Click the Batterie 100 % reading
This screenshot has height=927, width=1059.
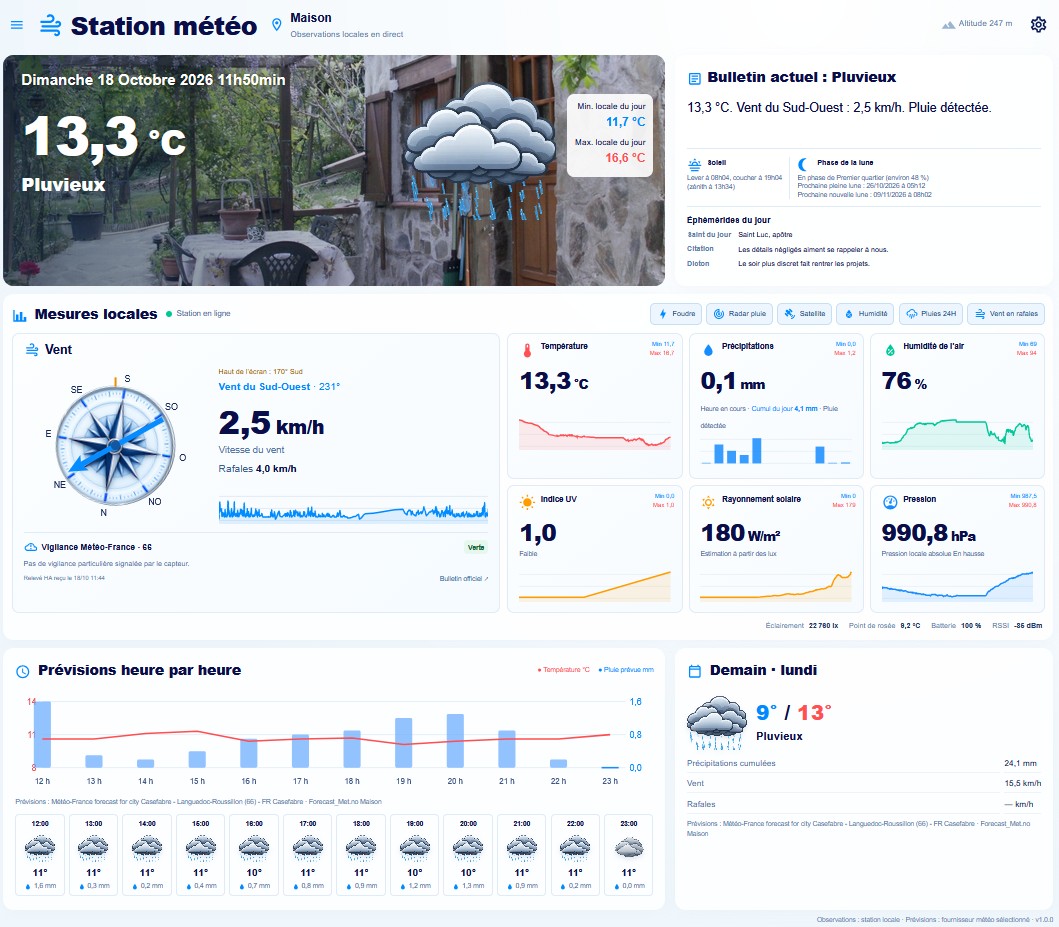[x=956, y=626]
